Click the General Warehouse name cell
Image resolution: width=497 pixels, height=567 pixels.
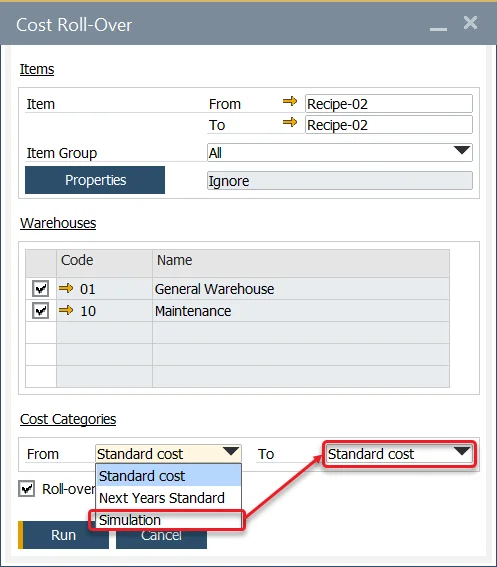pos(301,289)
